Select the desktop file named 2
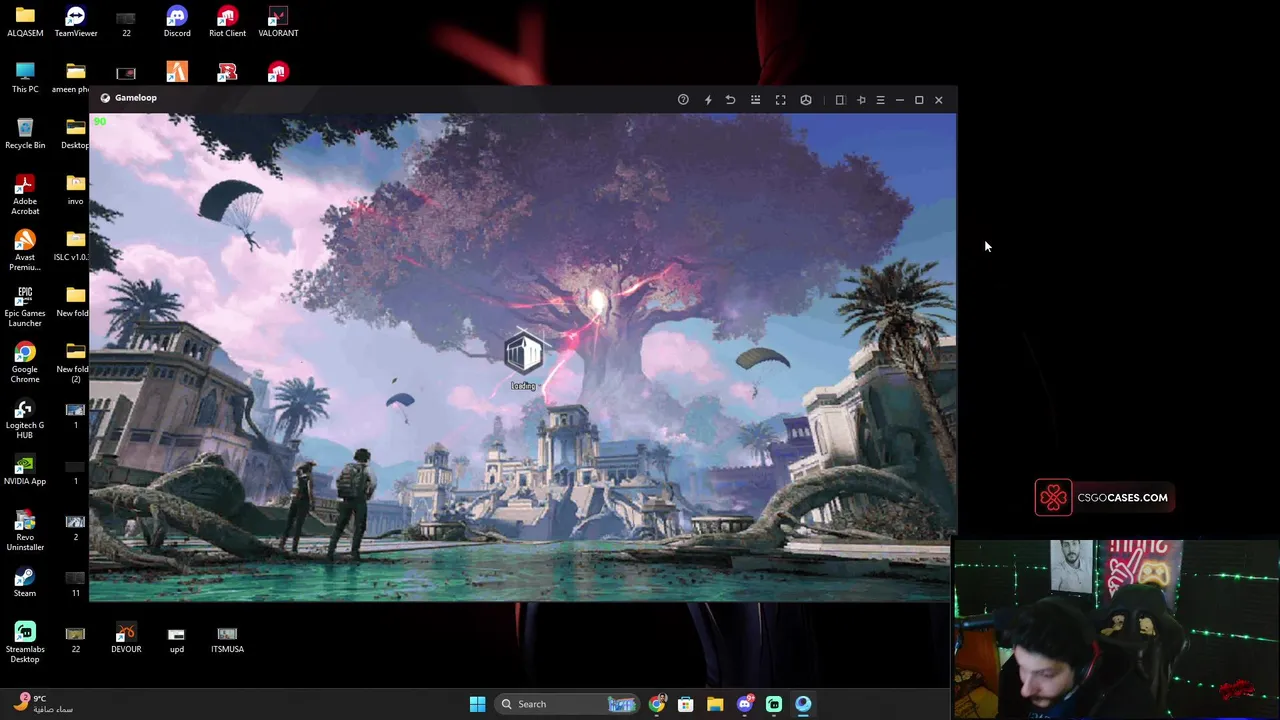Image resolution: width=1280 pixels, height=720 pixels. tap(75, 526)
